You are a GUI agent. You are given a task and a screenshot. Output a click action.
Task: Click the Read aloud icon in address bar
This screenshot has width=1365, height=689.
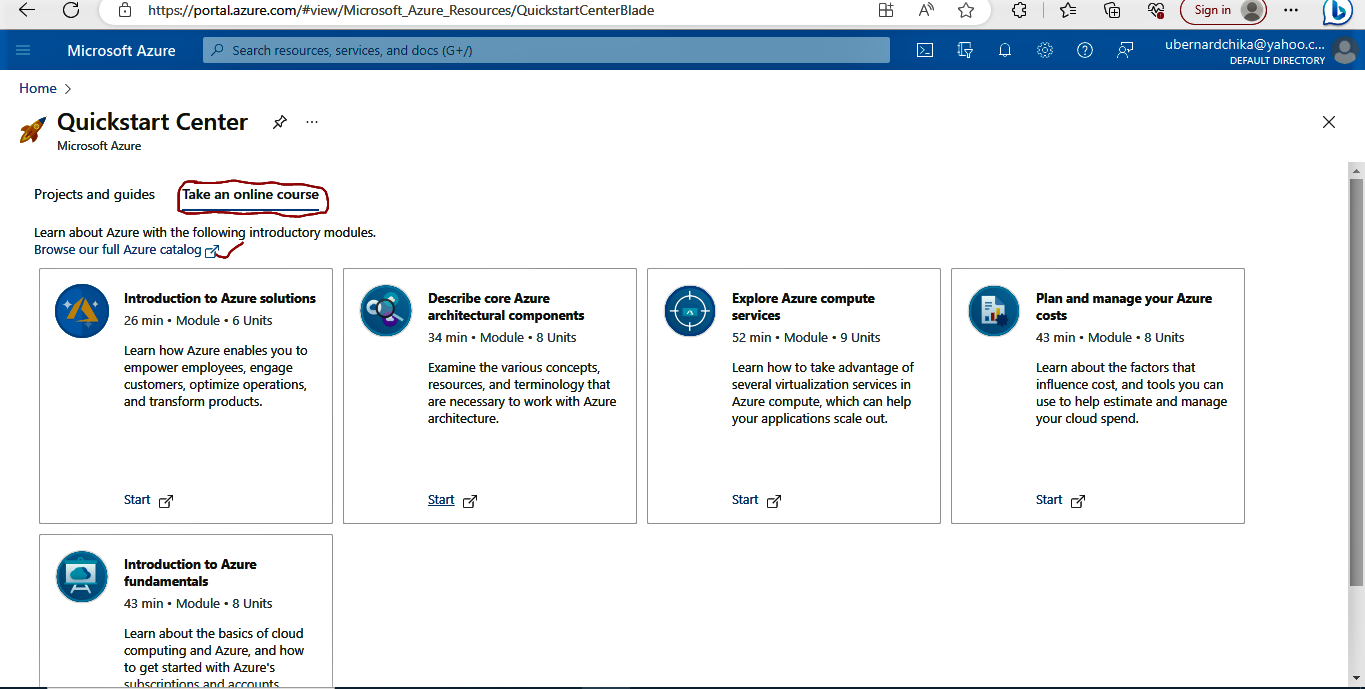[x=926, y=10]
